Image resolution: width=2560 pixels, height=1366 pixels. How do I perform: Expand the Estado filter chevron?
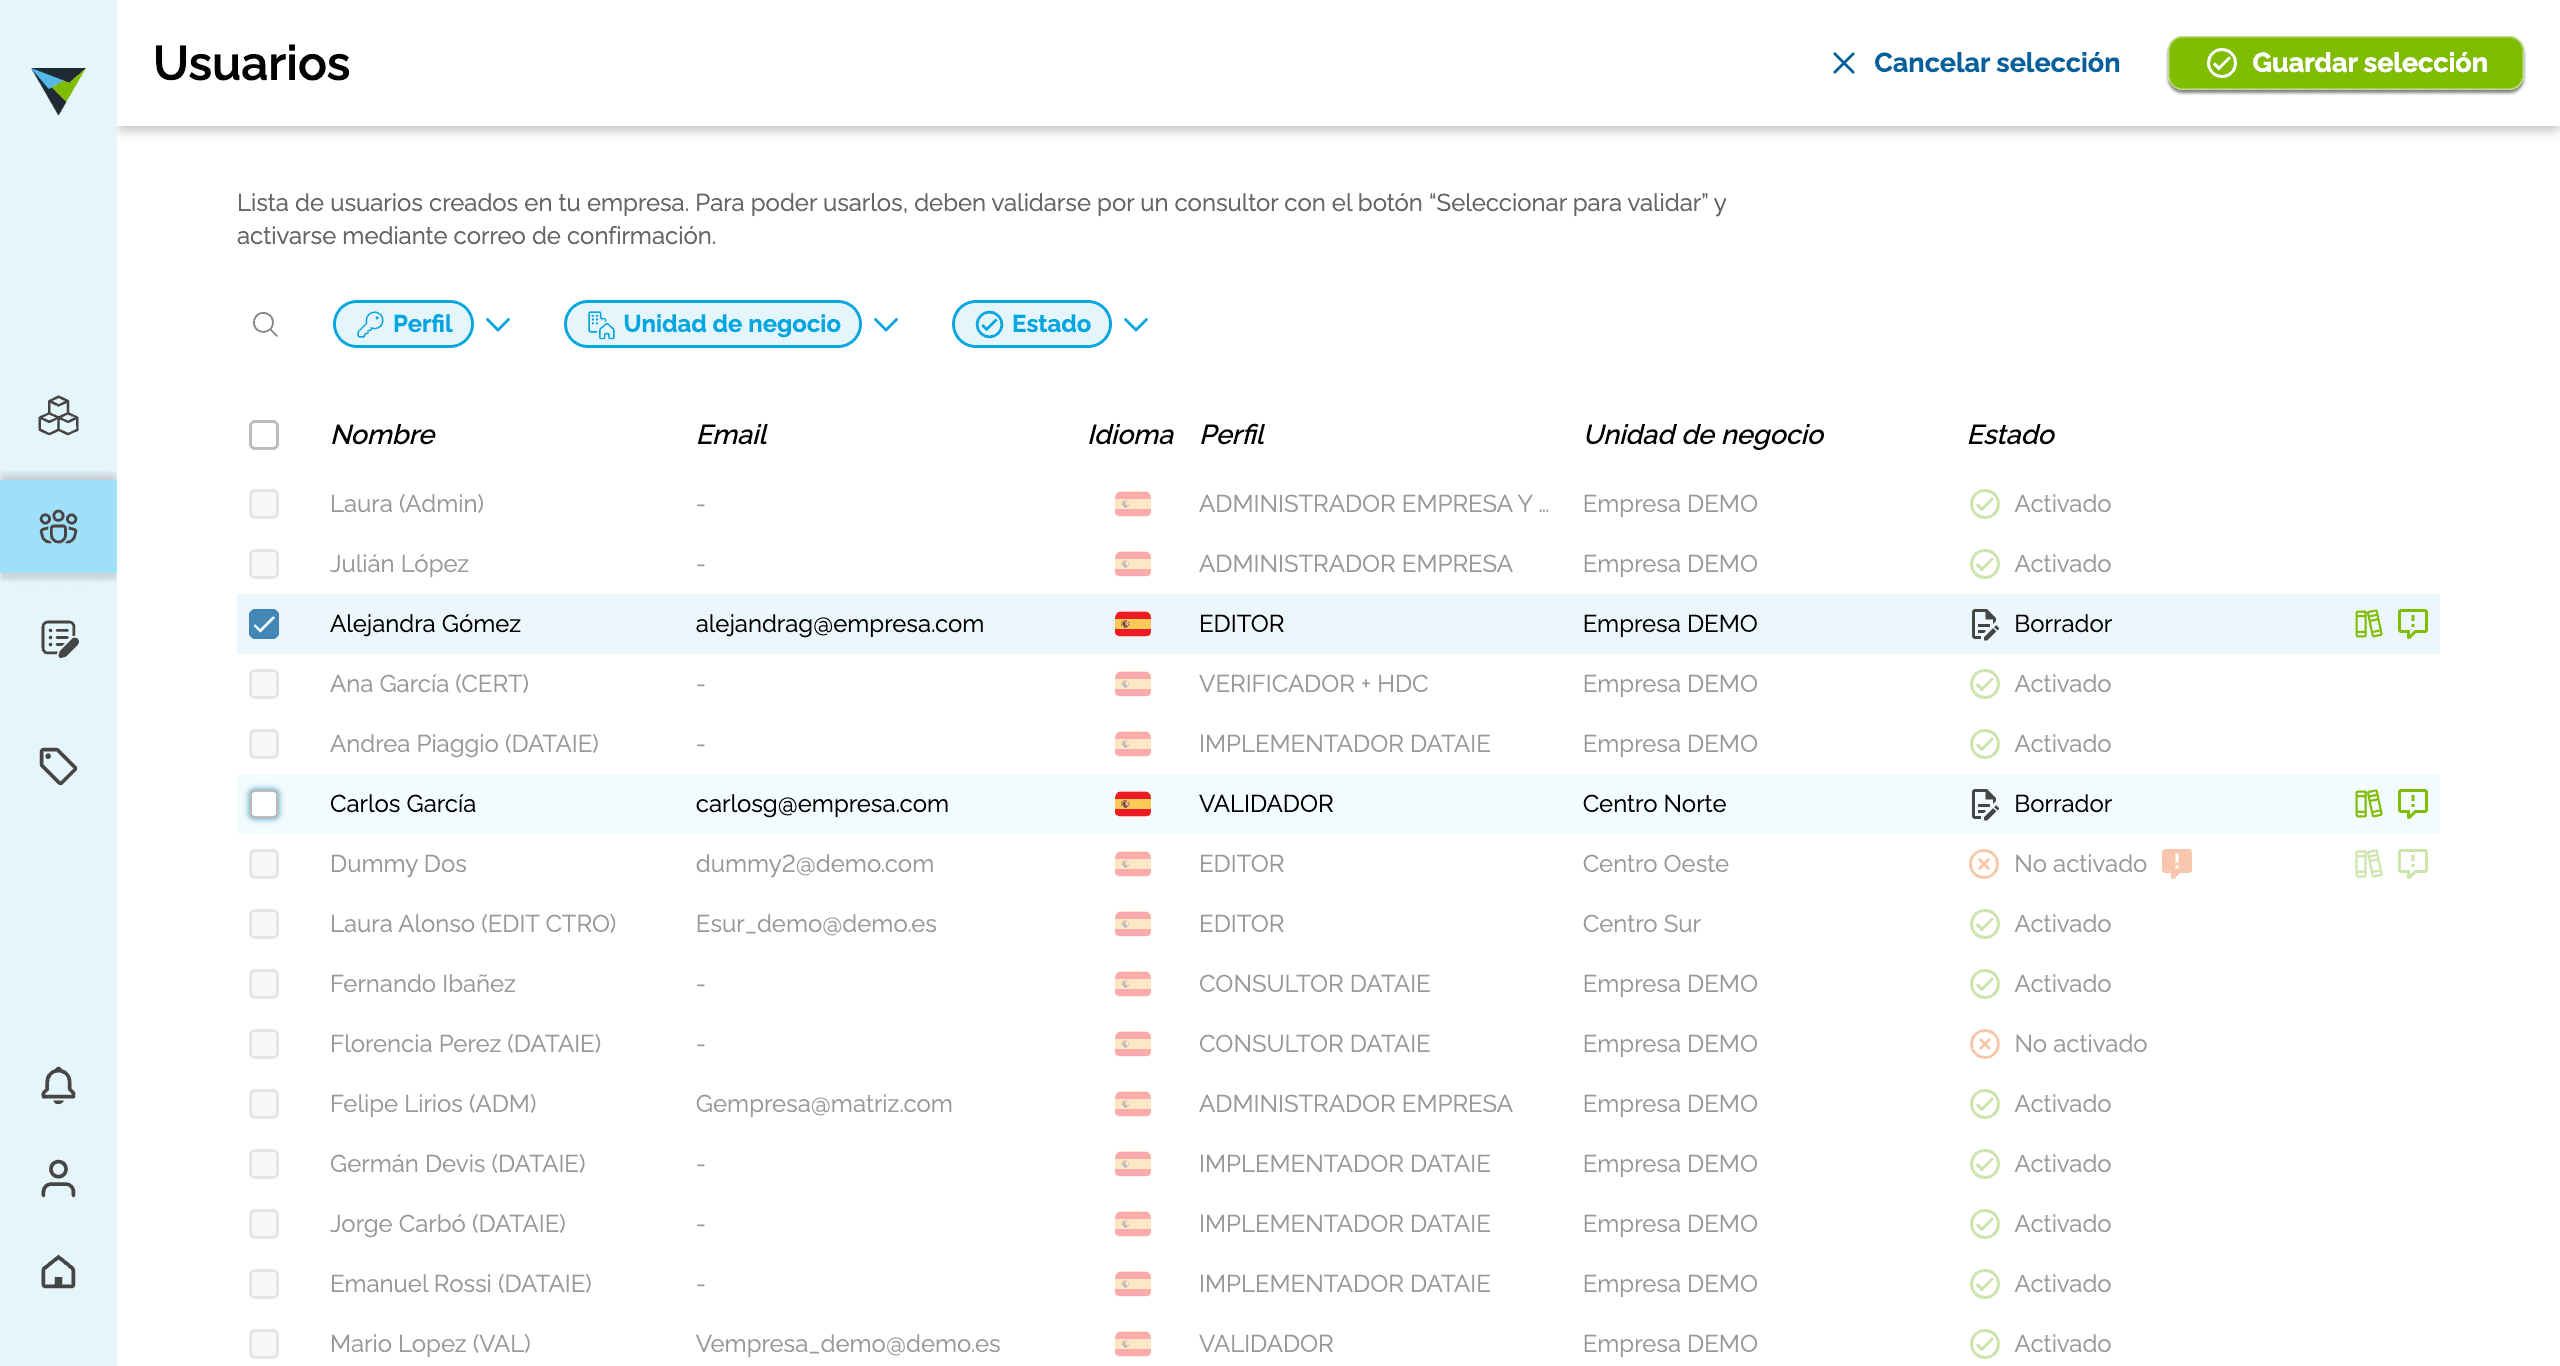point(1136,324)
